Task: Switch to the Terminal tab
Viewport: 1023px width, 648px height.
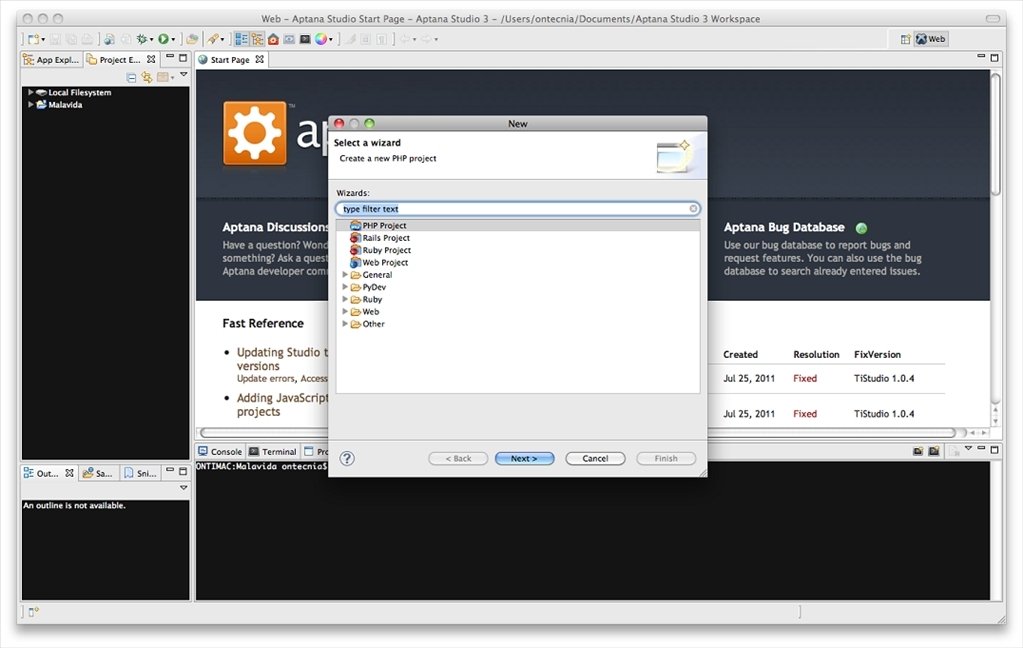Action: pos(272,452)
